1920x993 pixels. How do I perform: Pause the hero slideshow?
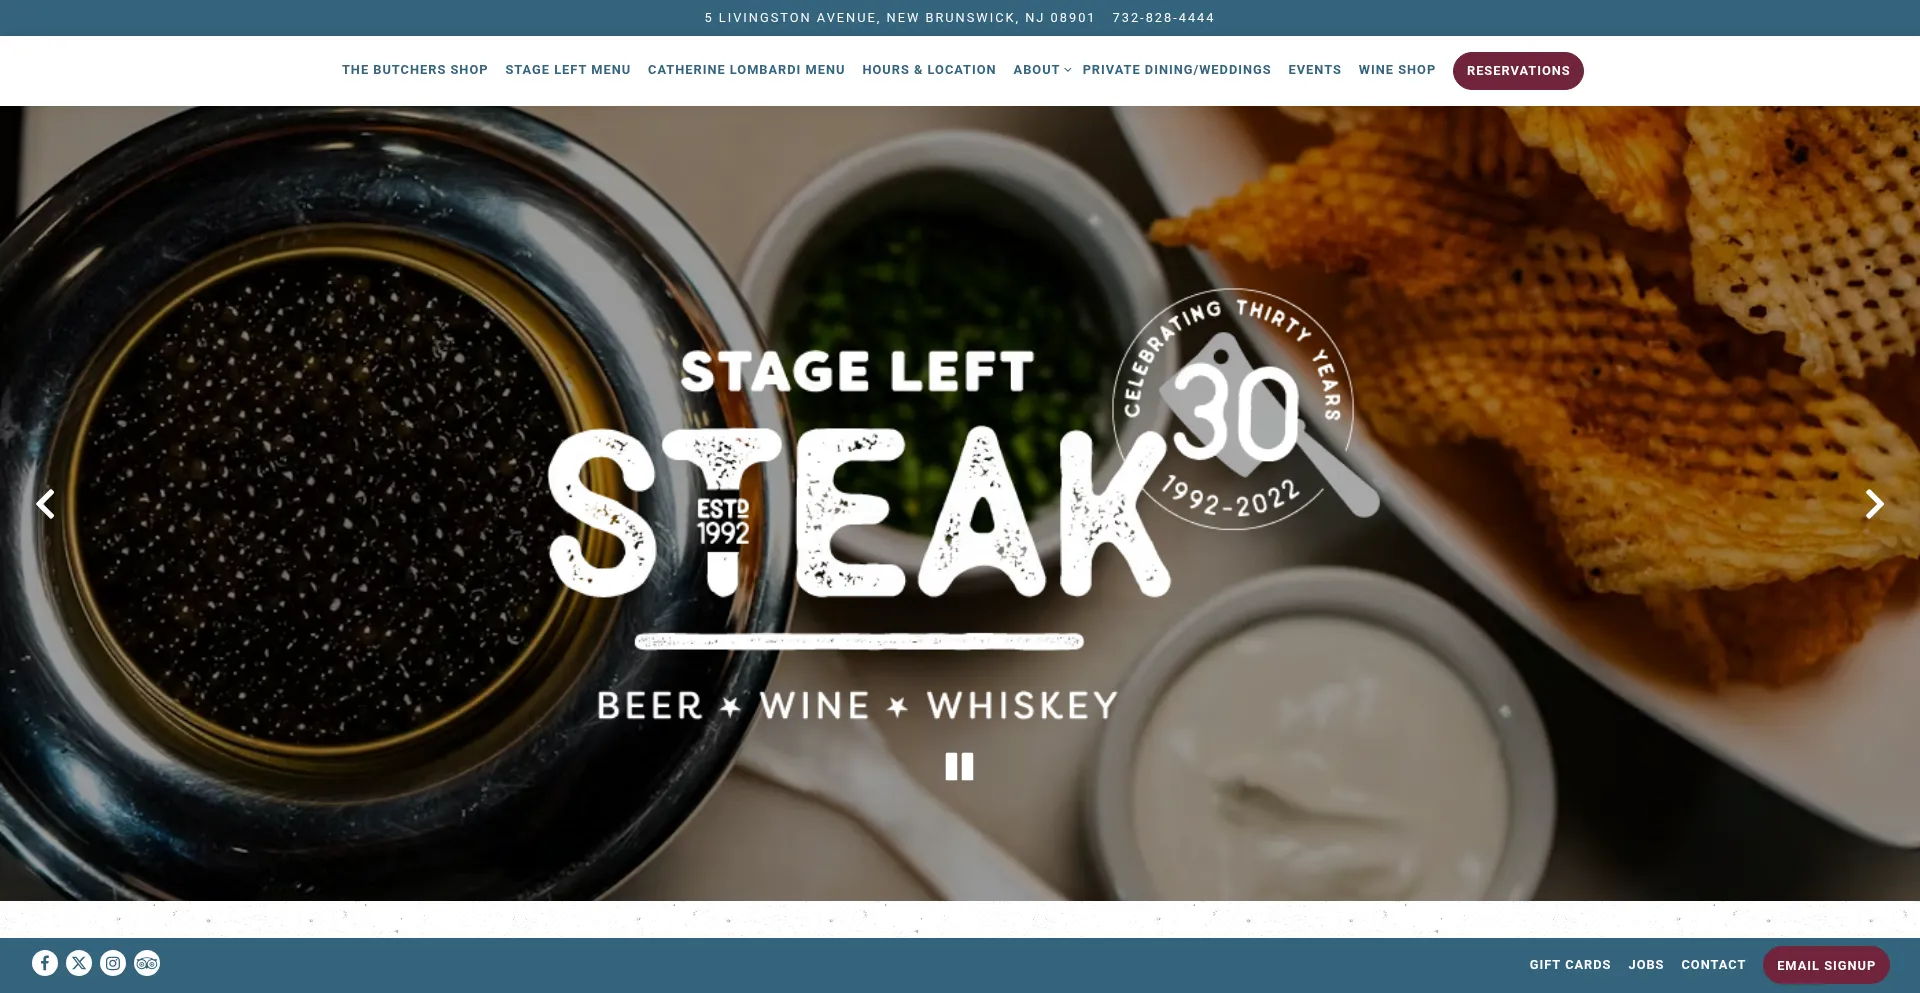[x=959, y=767]
